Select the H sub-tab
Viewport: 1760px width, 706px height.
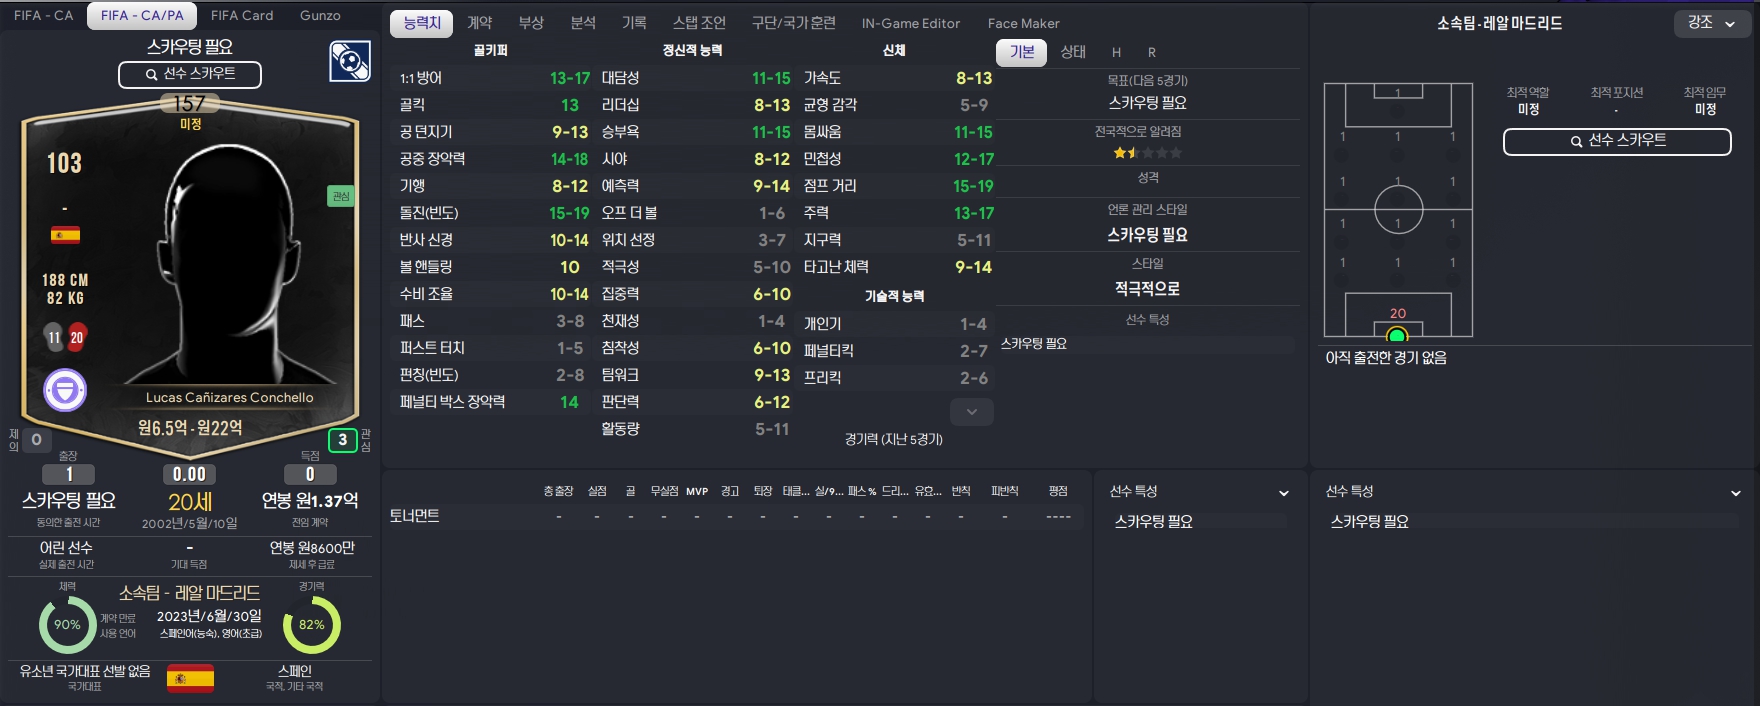1116,52
